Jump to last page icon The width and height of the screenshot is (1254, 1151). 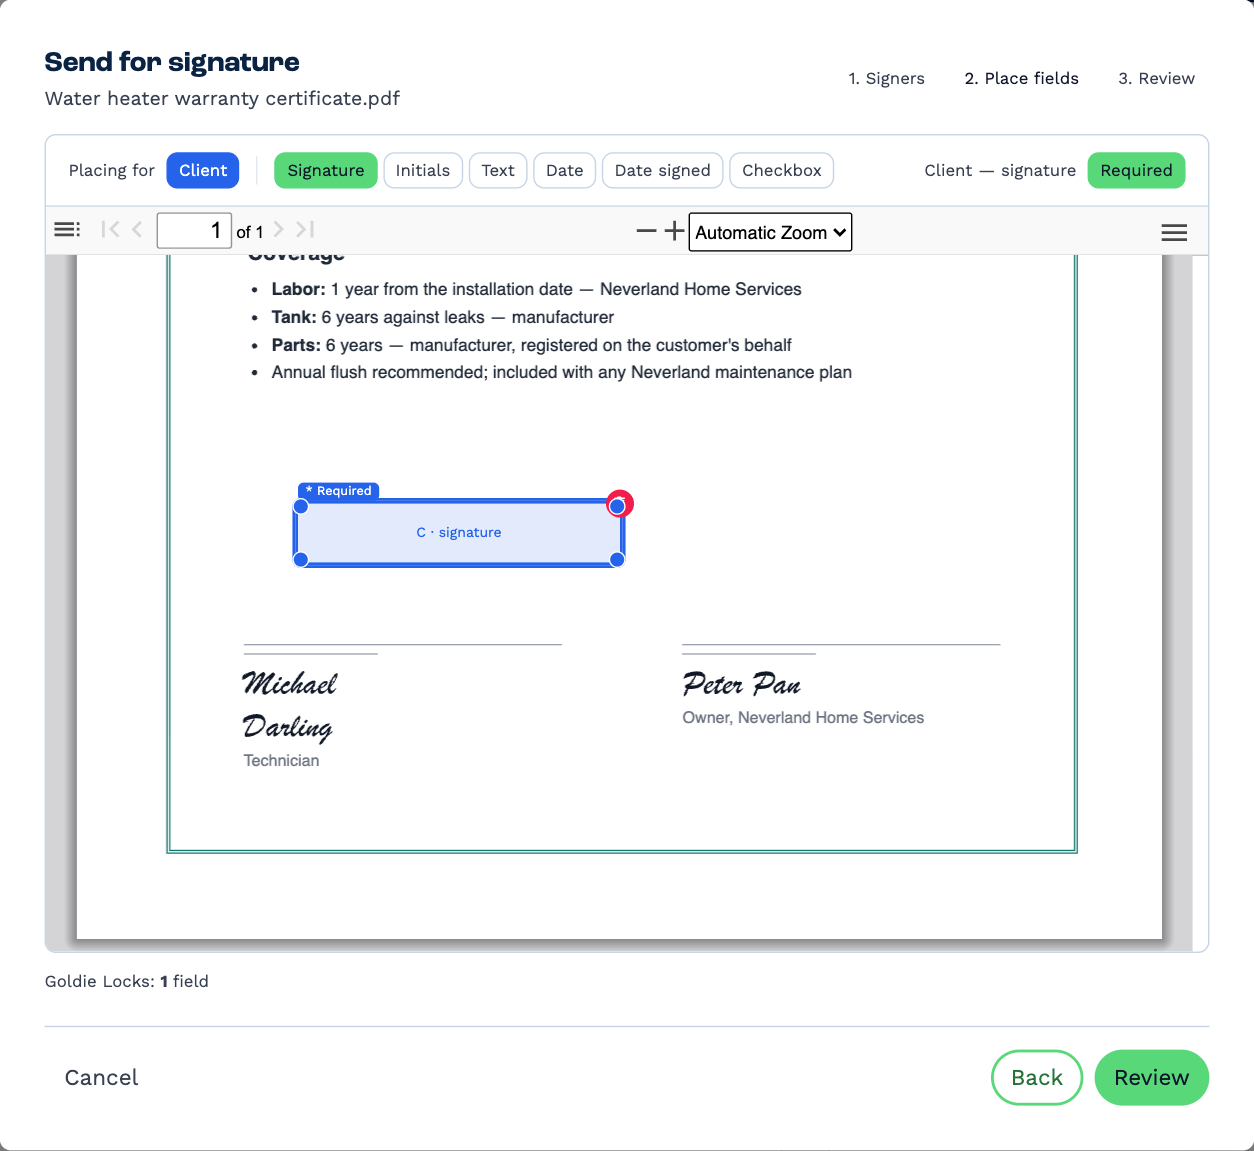(x=305, y=230)
